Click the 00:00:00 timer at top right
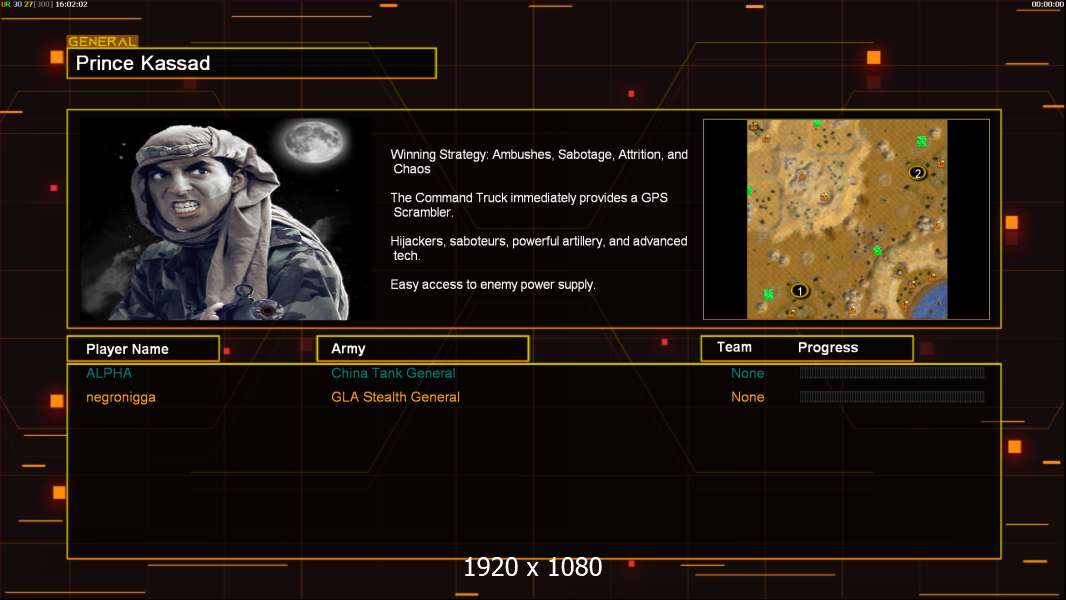This screenshot has width=1066, height=600. tap(1047, 4)
